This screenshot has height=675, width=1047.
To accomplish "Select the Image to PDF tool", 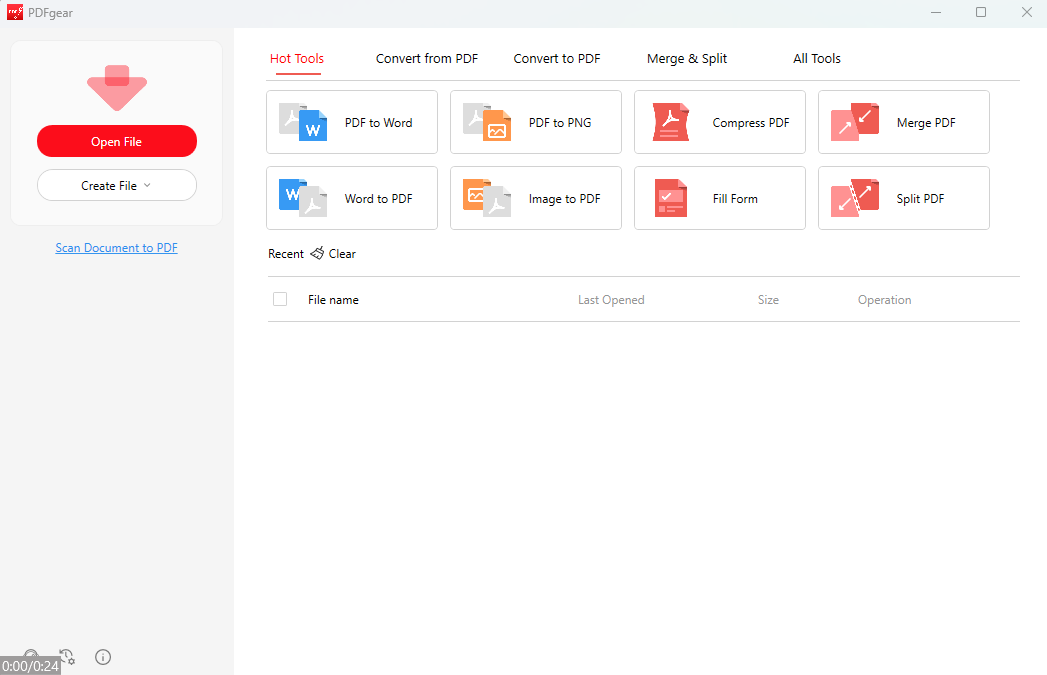I will (535, 198).
